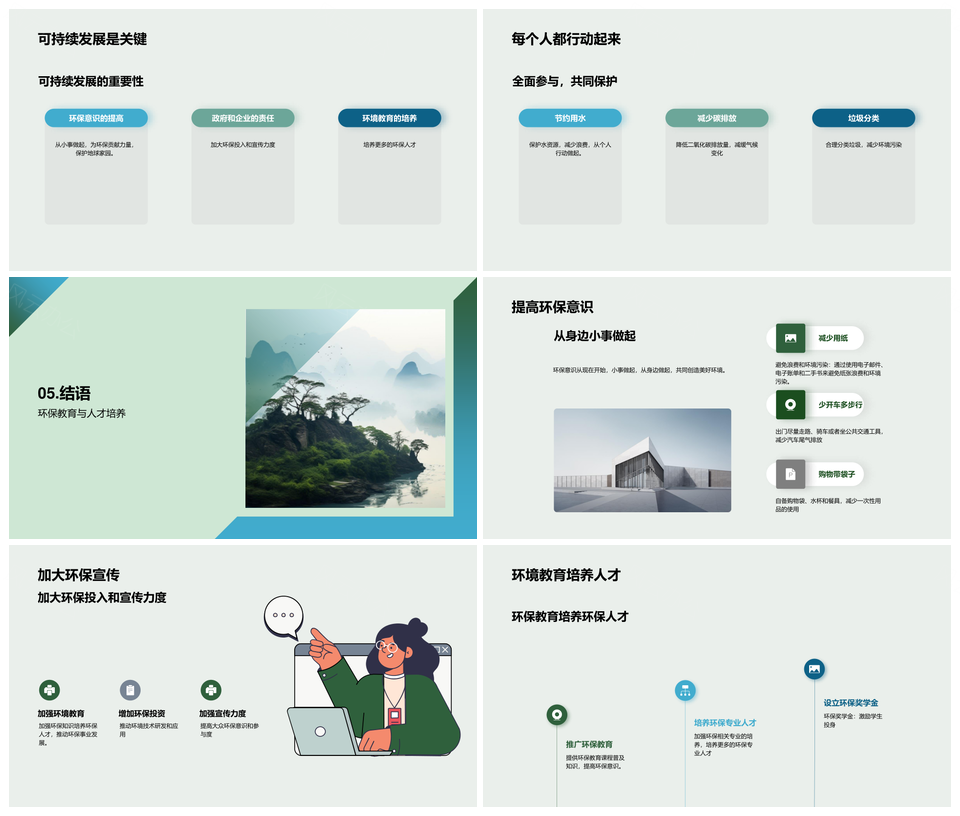Click the label 加强宣传力度

(223, 714)
